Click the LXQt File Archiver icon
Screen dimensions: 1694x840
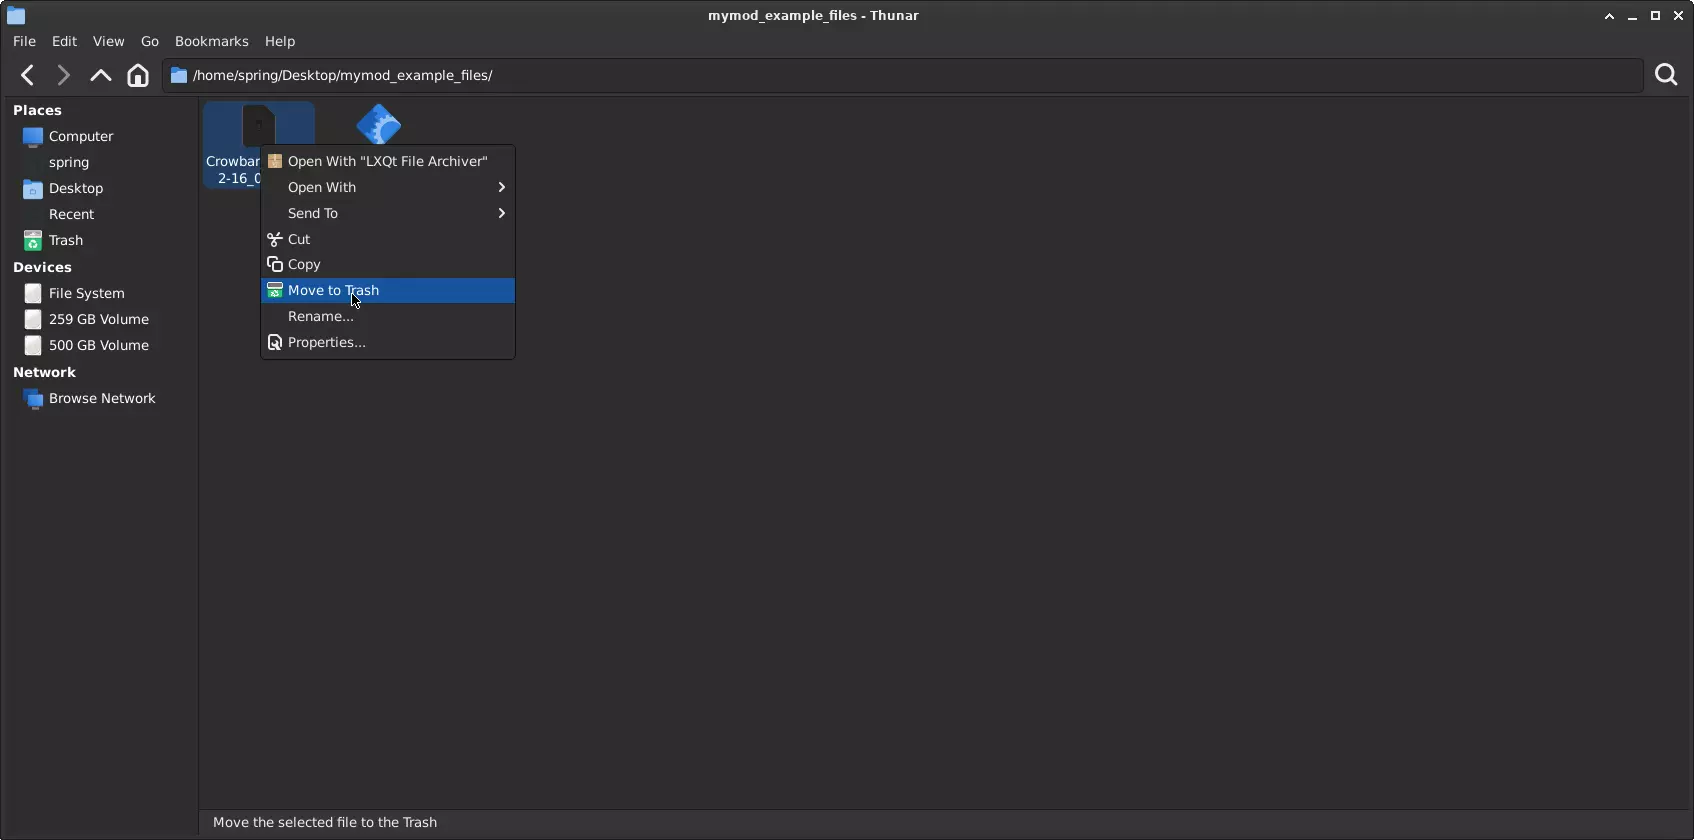275,161
